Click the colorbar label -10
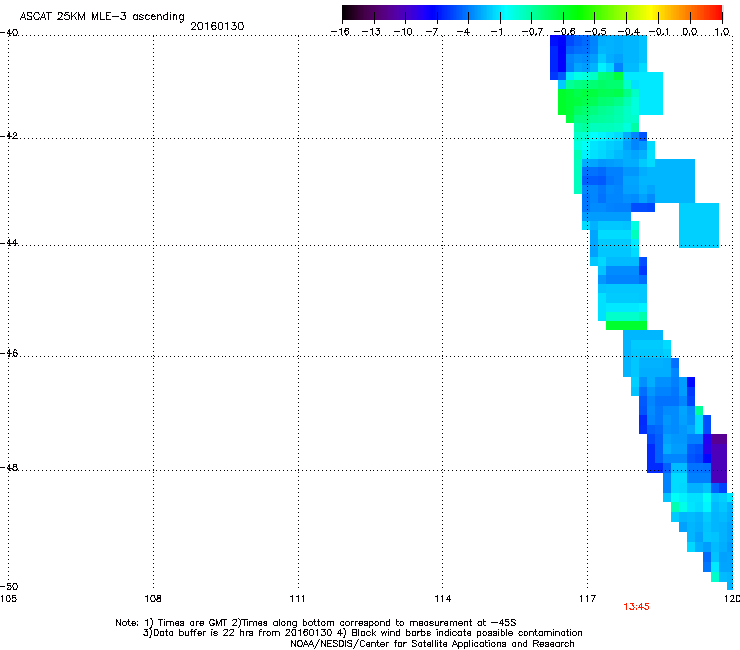Screen dimensions: 740x650 [x=403, y=32]
